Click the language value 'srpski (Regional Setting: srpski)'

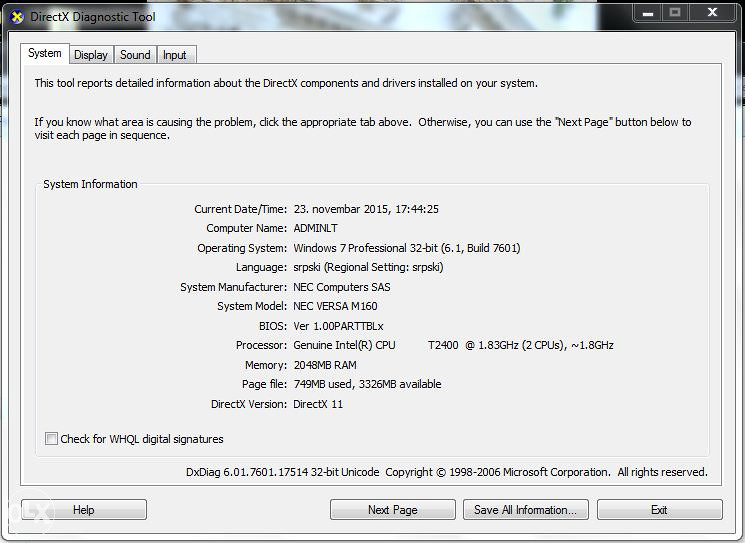(x=368, y=267)
